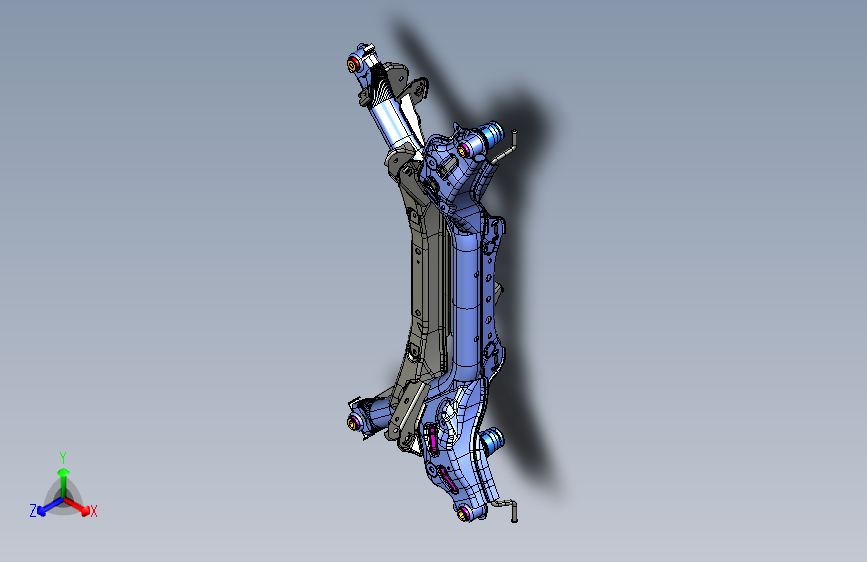867x562 pixels.
Task: Click the green Y axis of the orientation triad
Action: tap(64, 483)
